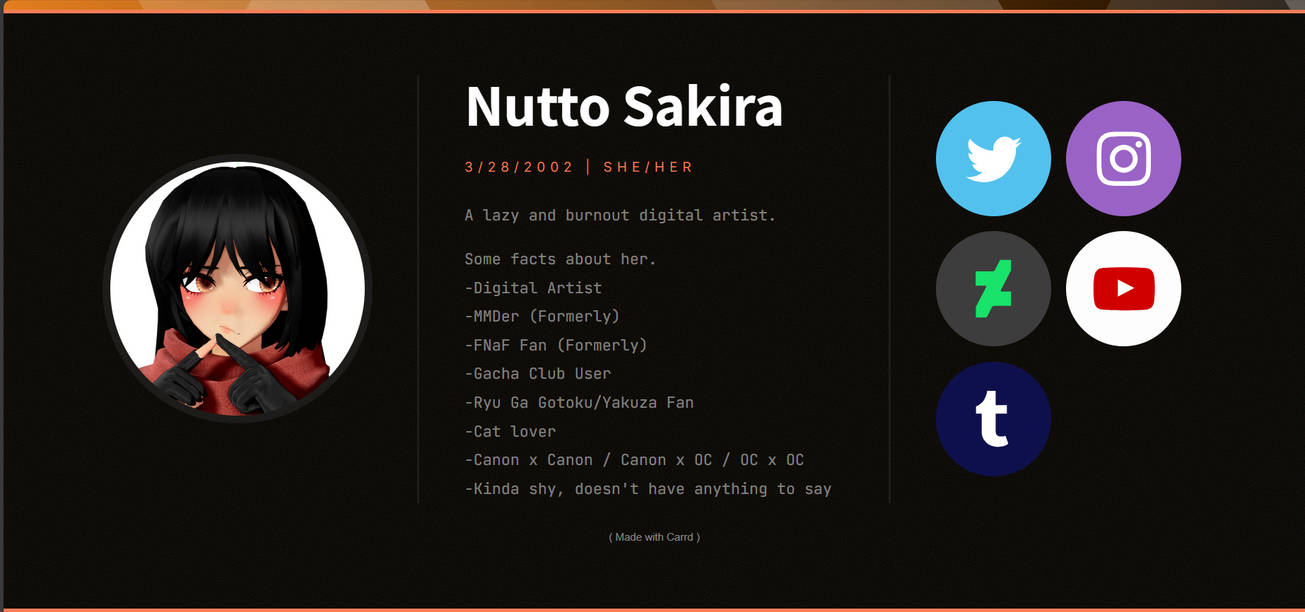Click the Cat lover list entry
This screenshot has height=612, width=1305.
tap(510, 431)
